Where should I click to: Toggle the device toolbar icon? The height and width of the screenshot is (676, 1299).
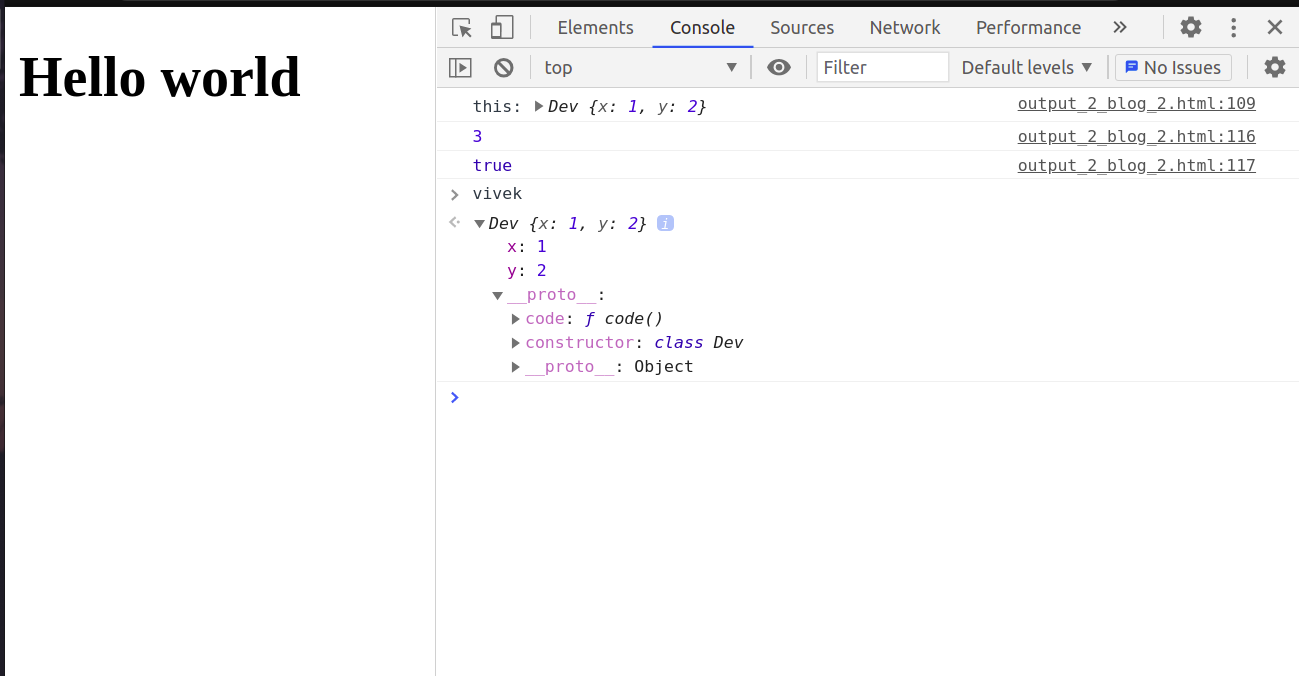502,27
